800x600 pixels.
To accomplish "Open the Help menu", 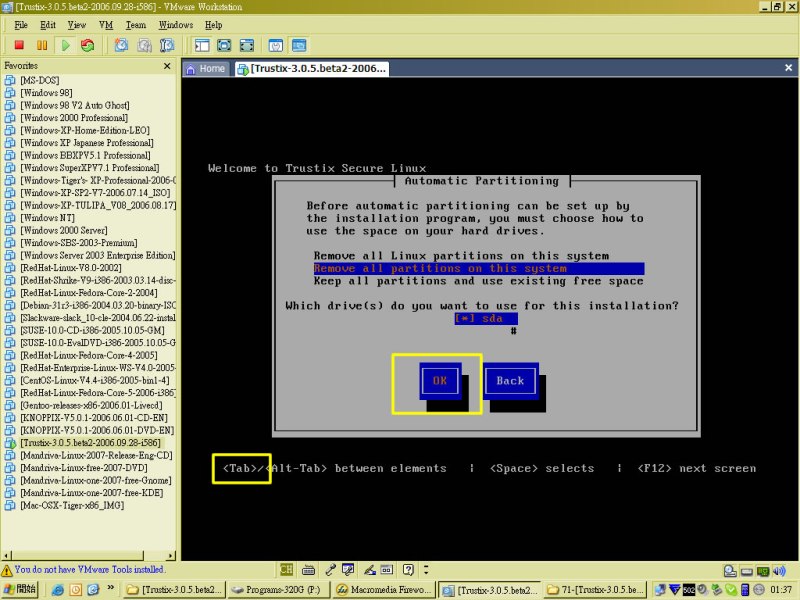I will pyautogui.click(x=213, y=25).
